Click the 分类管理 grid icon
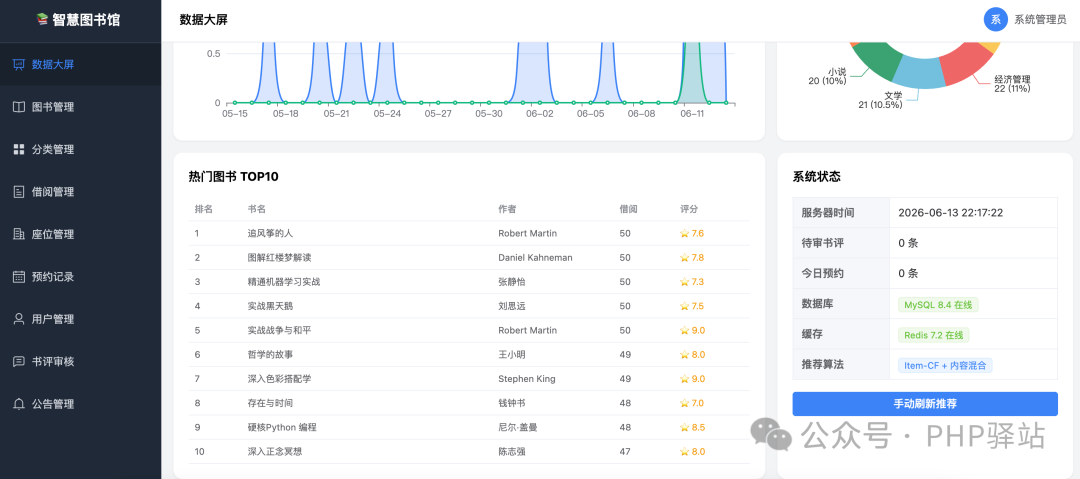 pos(19,150)
